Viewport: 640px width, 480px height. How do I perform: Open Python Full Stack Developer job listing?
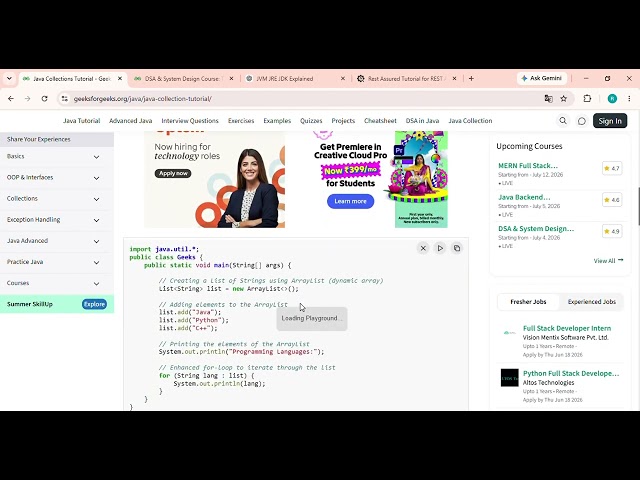[571, 373]
